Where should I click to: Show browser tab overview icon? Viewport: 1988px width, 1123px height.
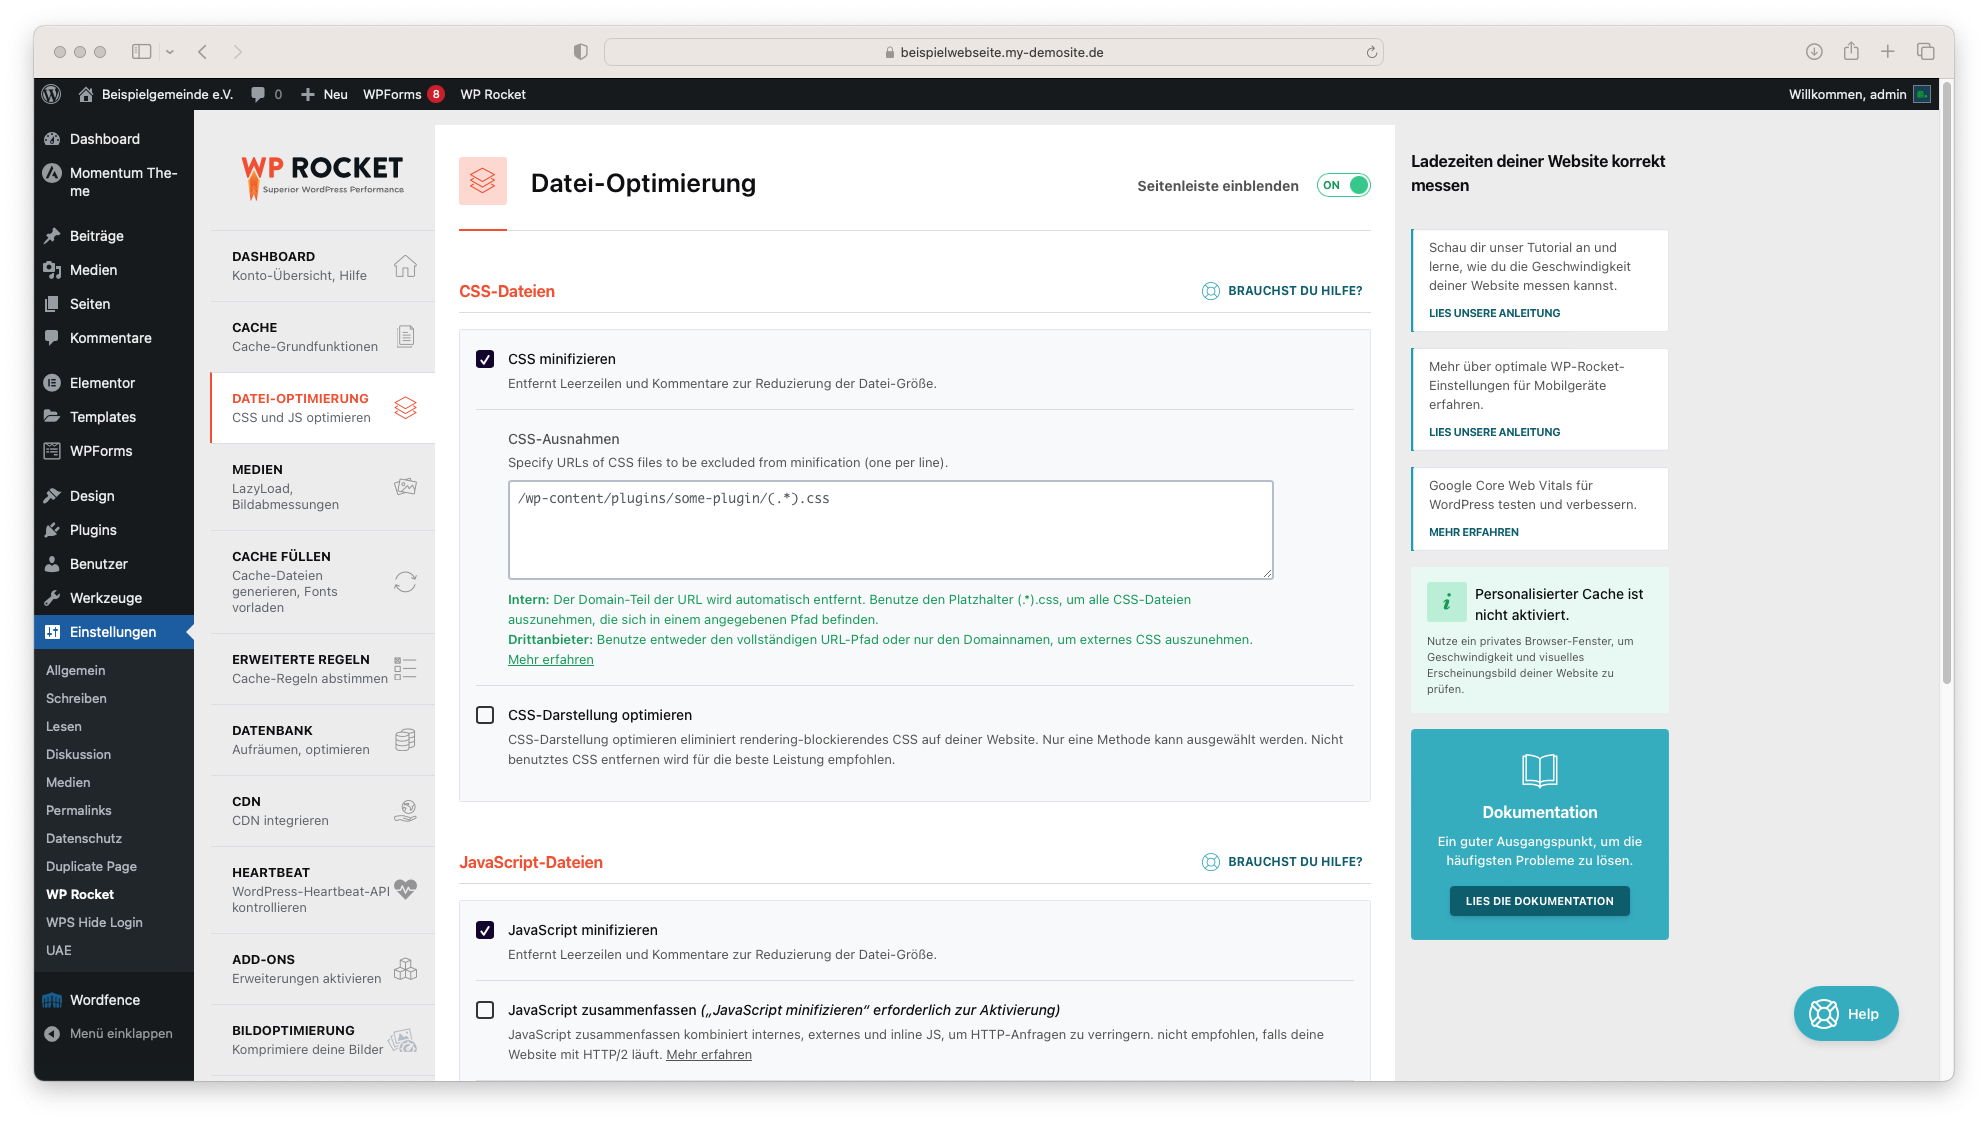pyautogui.click(x=1926, y=51)
